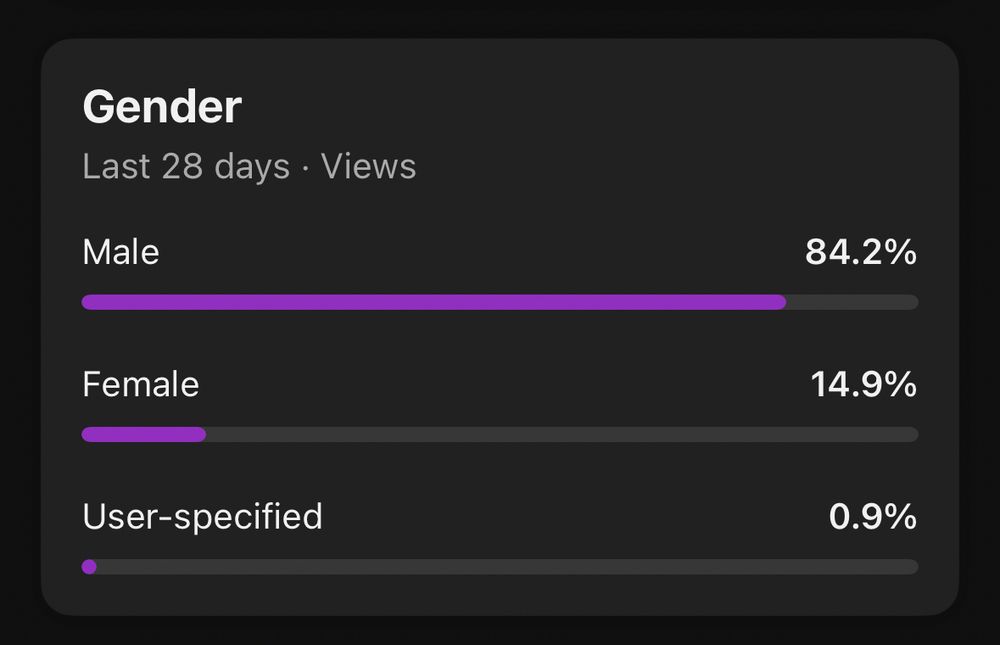This screenshot has height=645, width=1000.
Task: Select the Male row label
Action: click(120, 252)
